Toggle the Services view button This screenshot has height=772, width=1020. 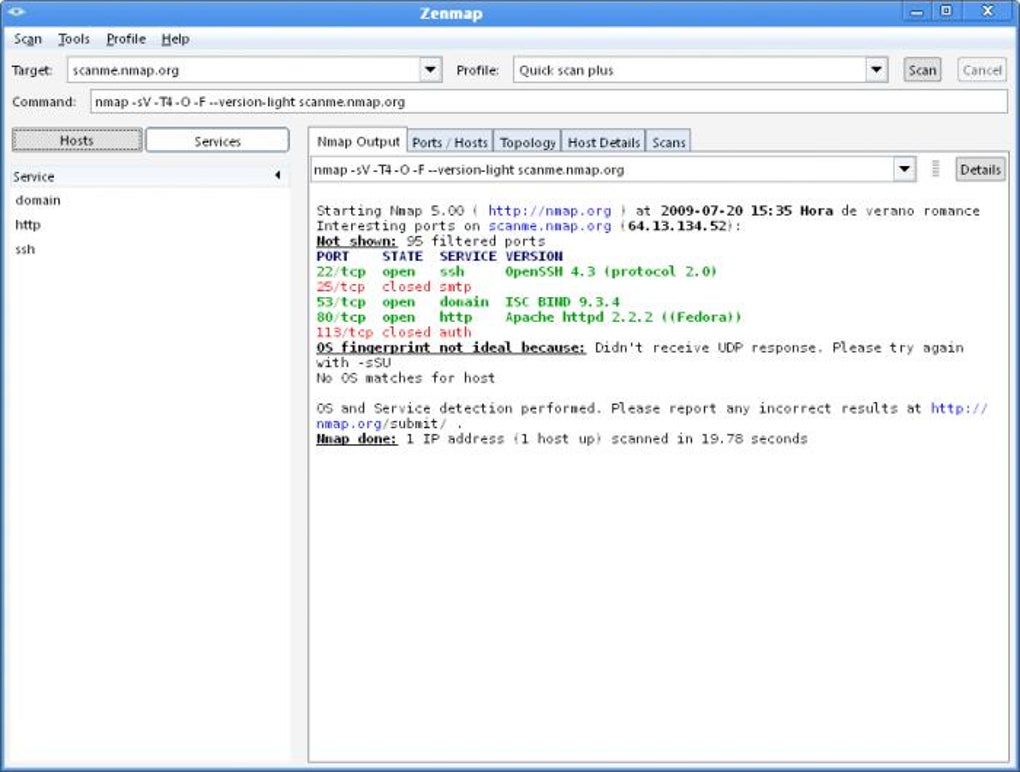[217, 141]
